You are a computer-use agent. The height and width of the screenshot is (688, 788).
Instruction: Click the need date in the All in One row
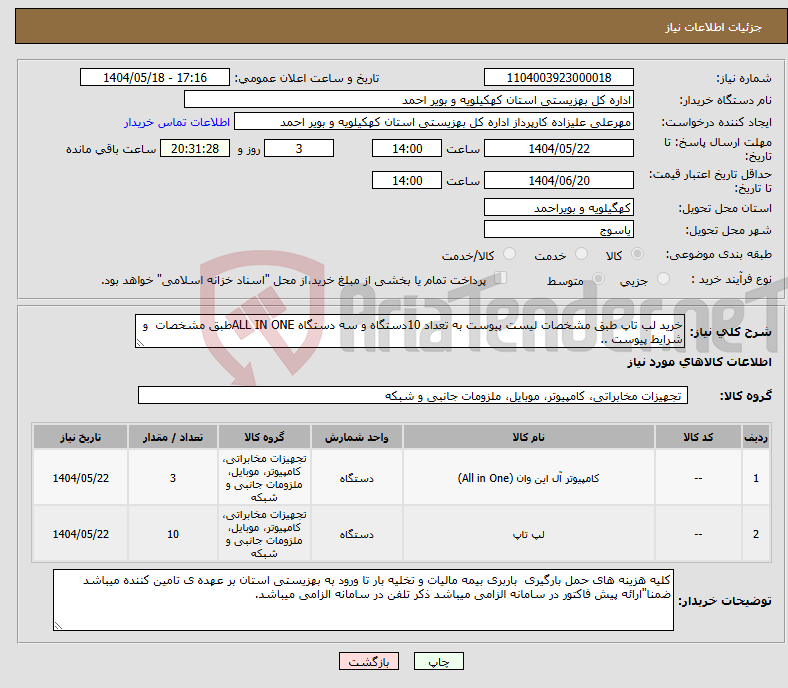click(x=80, y=478)
